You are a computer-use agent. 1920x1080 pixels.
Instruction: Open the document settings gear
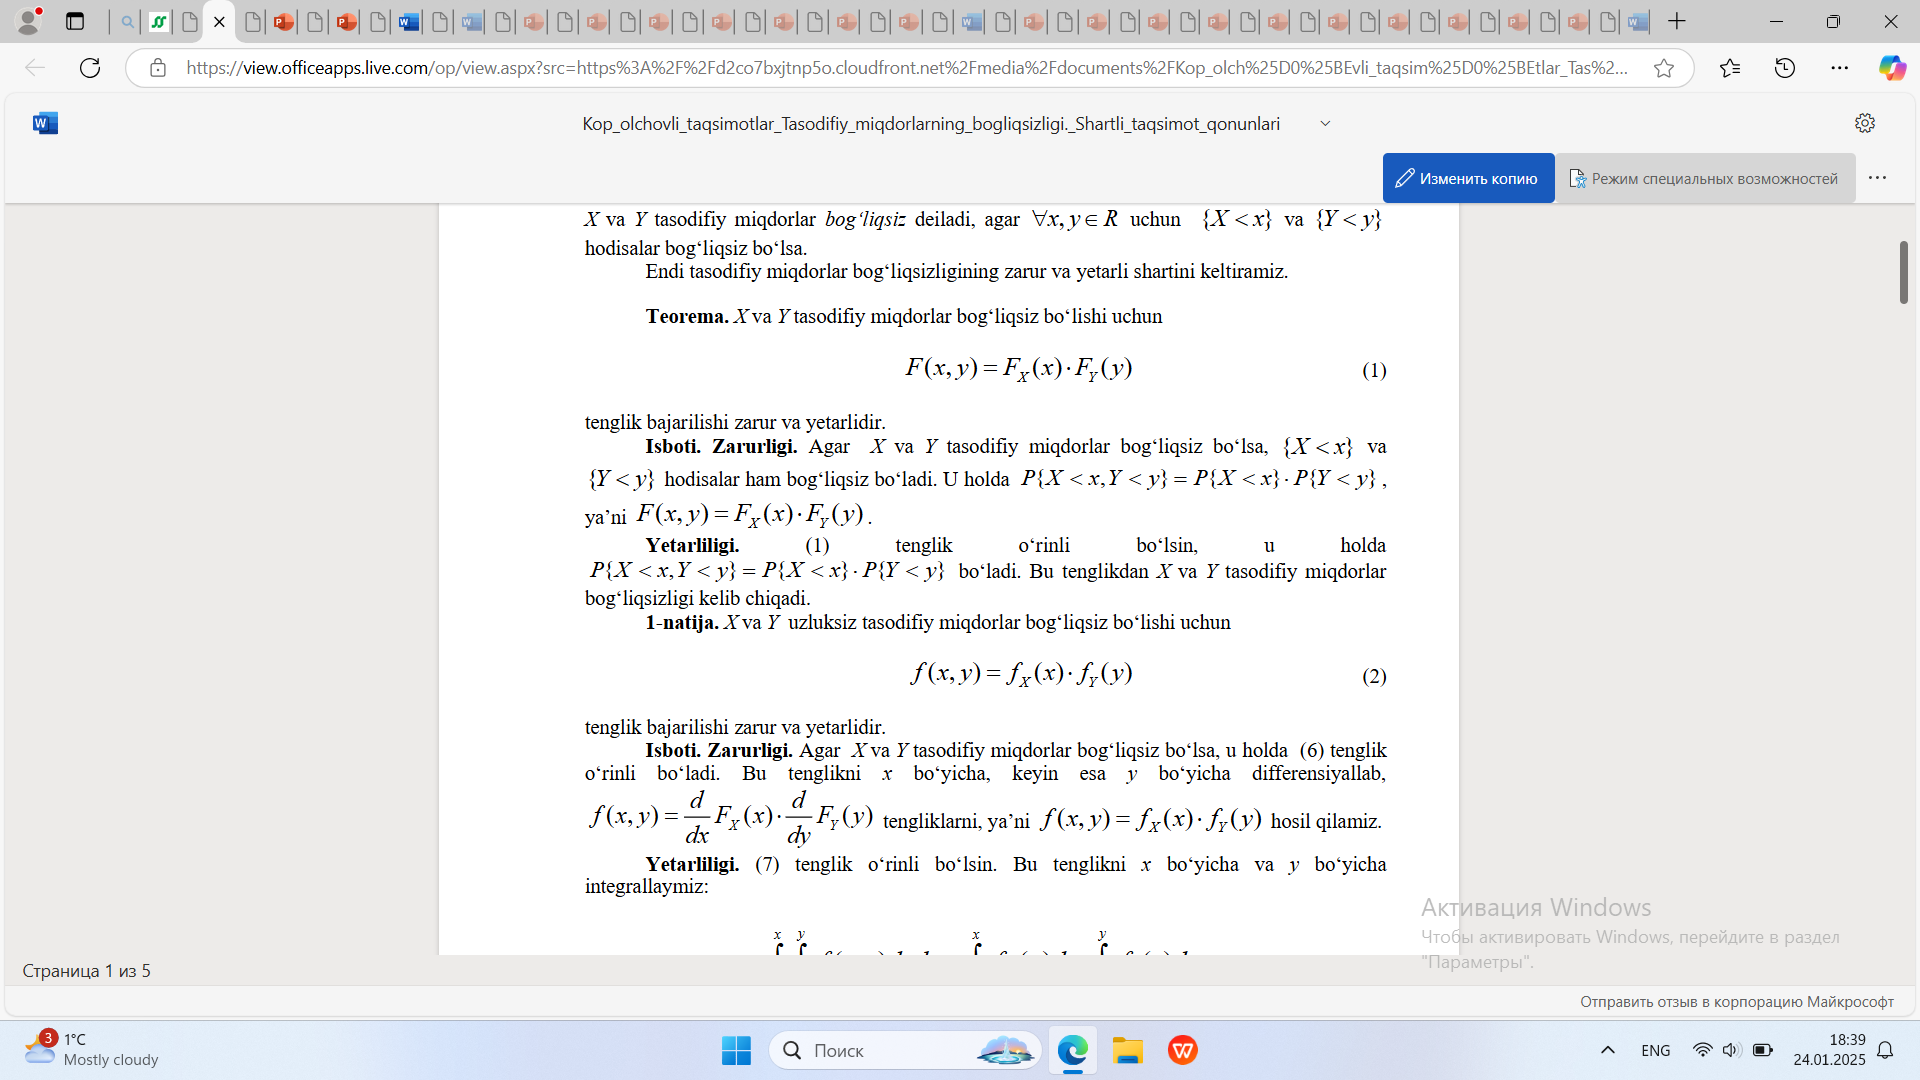click(1865, 123)
